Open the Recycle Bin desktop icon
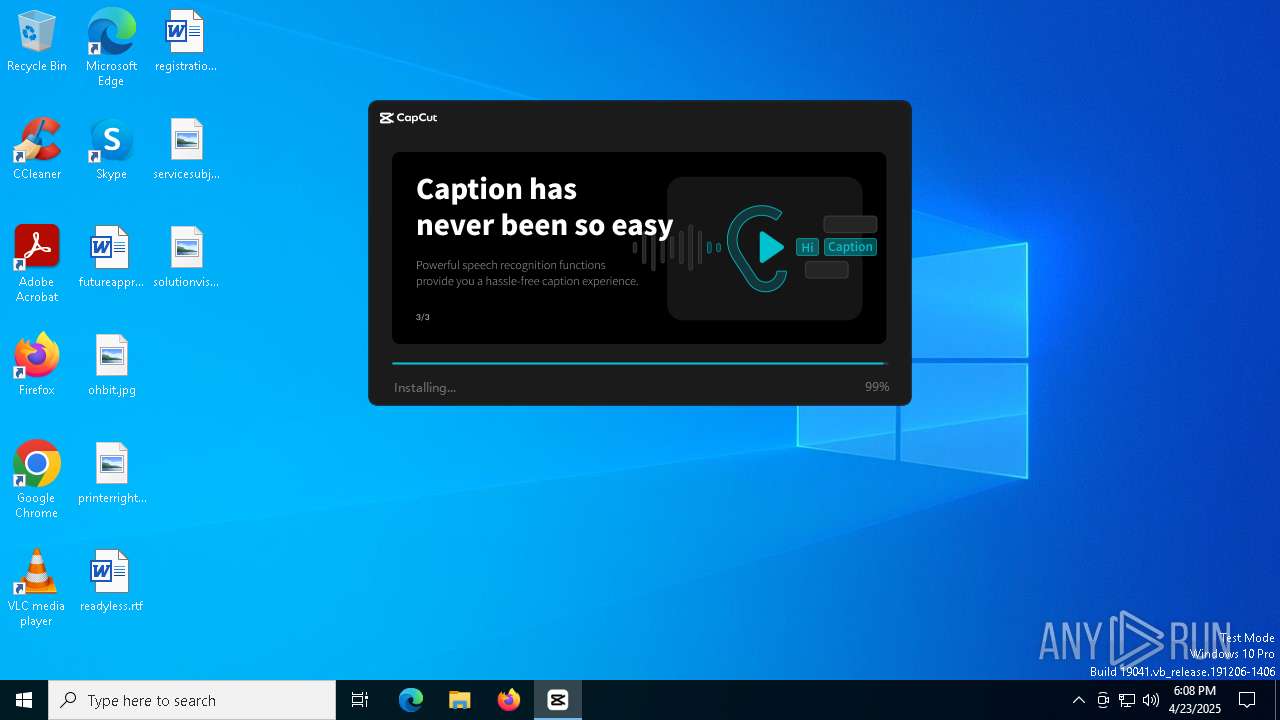This screenshot has width=1280, height=720. 37,41
